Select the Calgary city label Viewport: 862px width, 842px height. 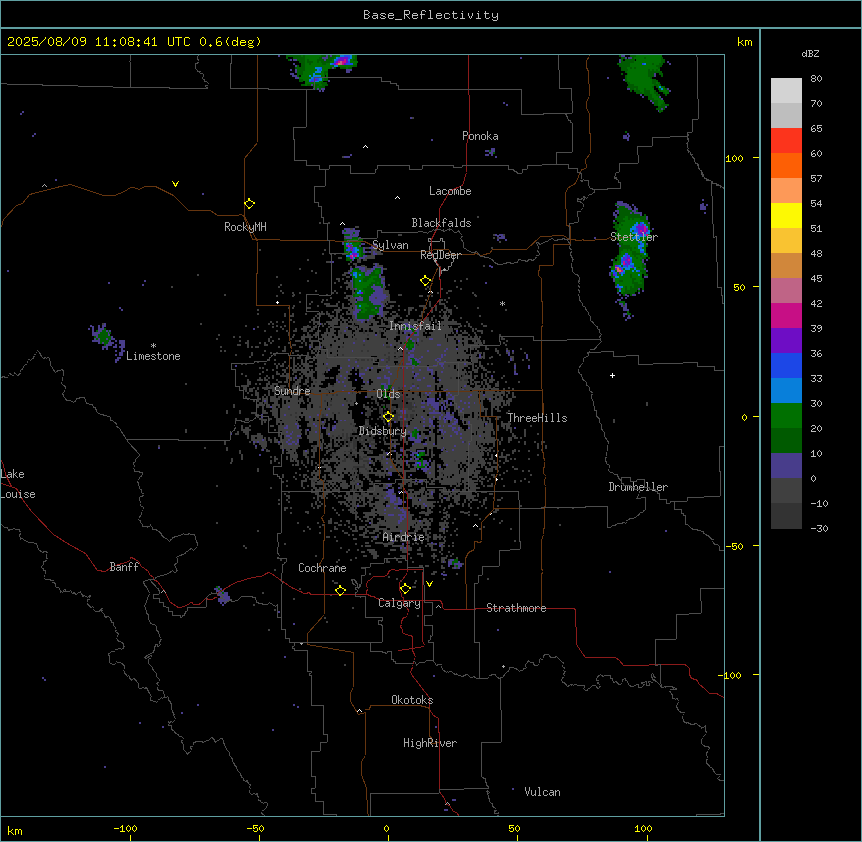pos(399,603)
